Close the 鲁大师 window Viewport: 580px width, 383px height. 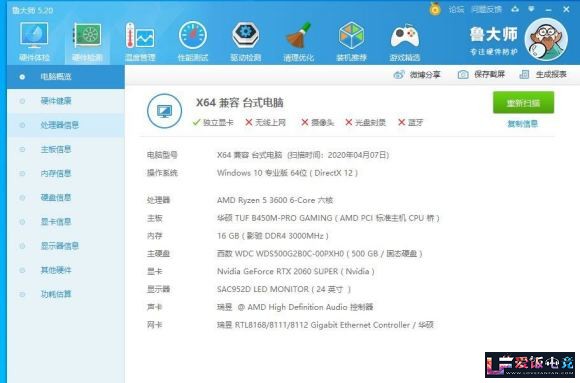point(566,9)
